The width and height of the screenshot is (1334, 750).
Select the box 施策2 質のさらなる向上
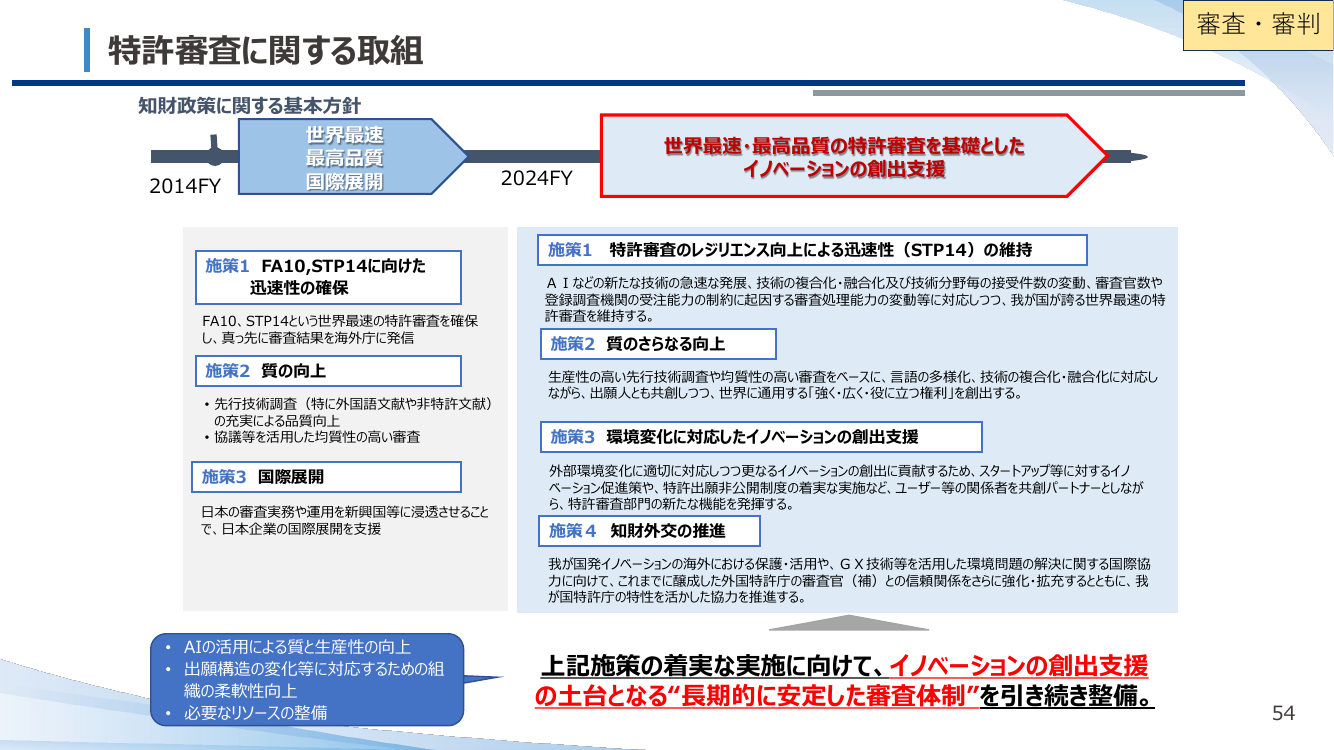(x=660, y=344)
